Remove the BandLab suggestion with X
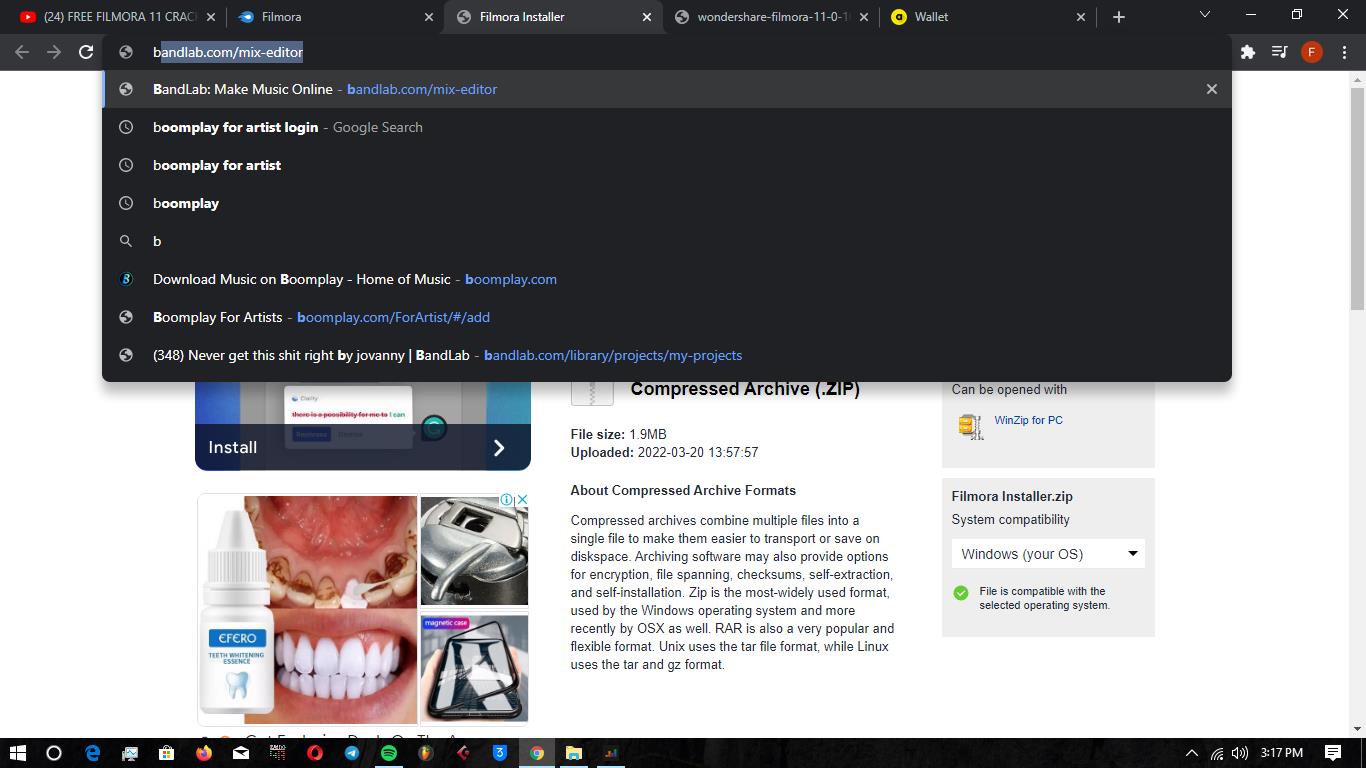This screenshot has width=1366, height=768. (1211, 89)
